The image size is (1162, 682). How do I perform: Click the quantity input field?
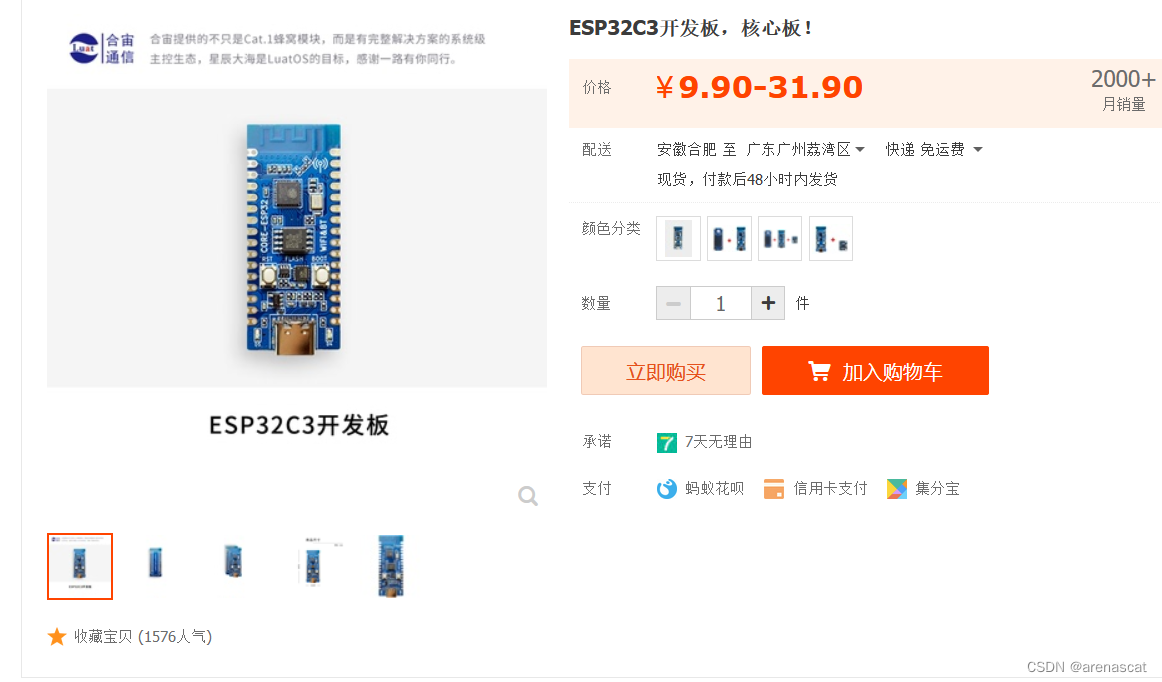coord(721,303)
